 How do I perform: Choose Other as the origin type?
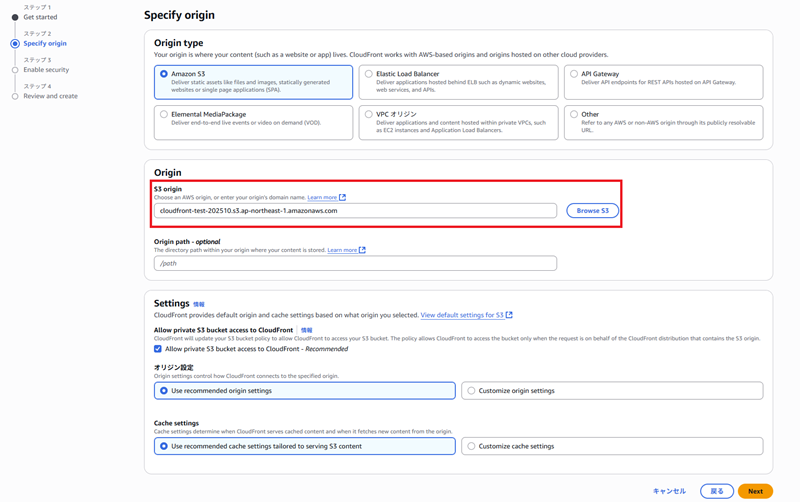click(574, 114)
